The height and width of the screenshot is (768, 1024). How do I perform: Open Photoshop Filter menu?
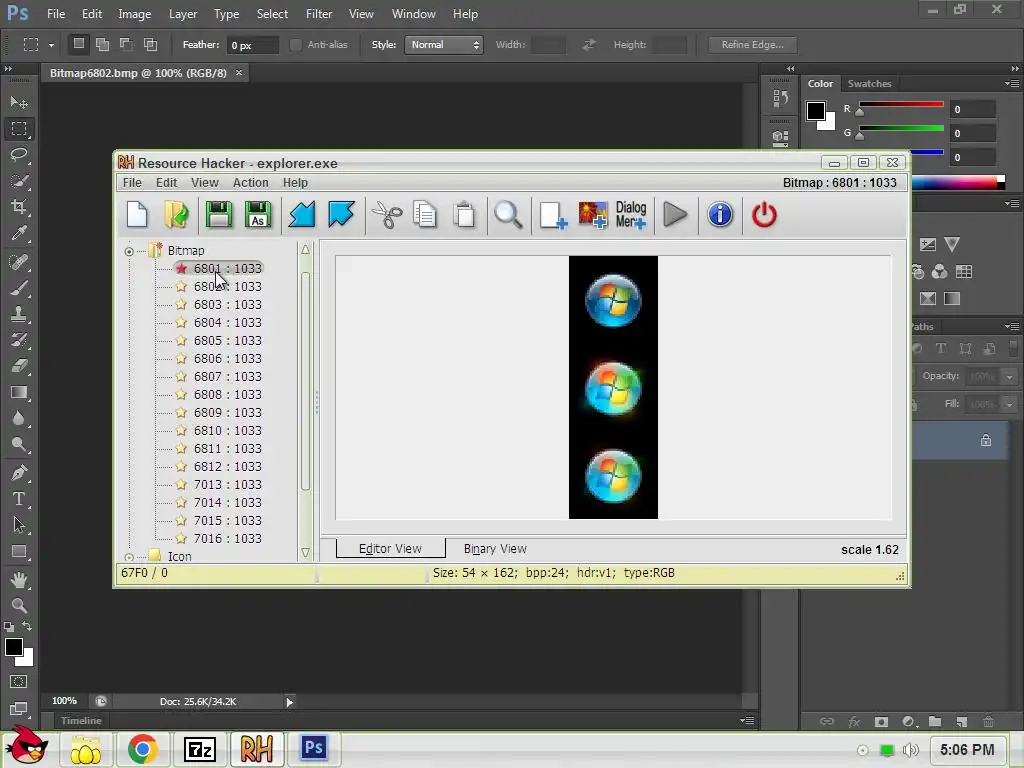319,14
